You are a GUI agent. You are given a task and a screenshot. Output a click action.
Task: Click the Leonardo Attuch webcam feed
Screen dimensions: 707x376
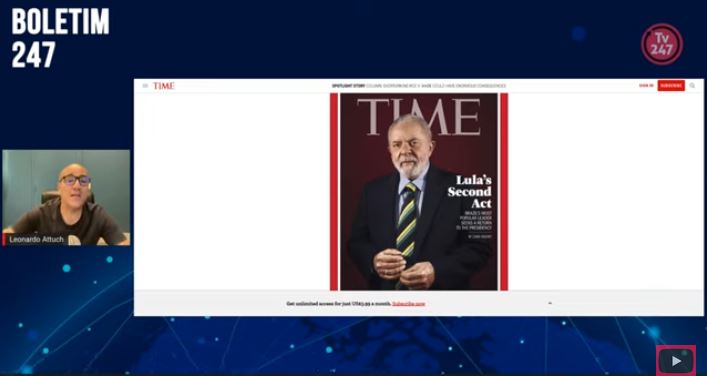coord(66,197)
